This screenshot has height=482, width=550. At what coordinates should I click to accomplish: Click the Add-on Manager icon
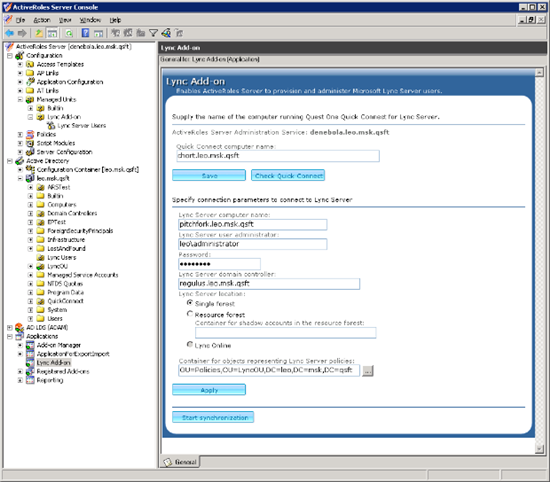click(x=31, y=345)
